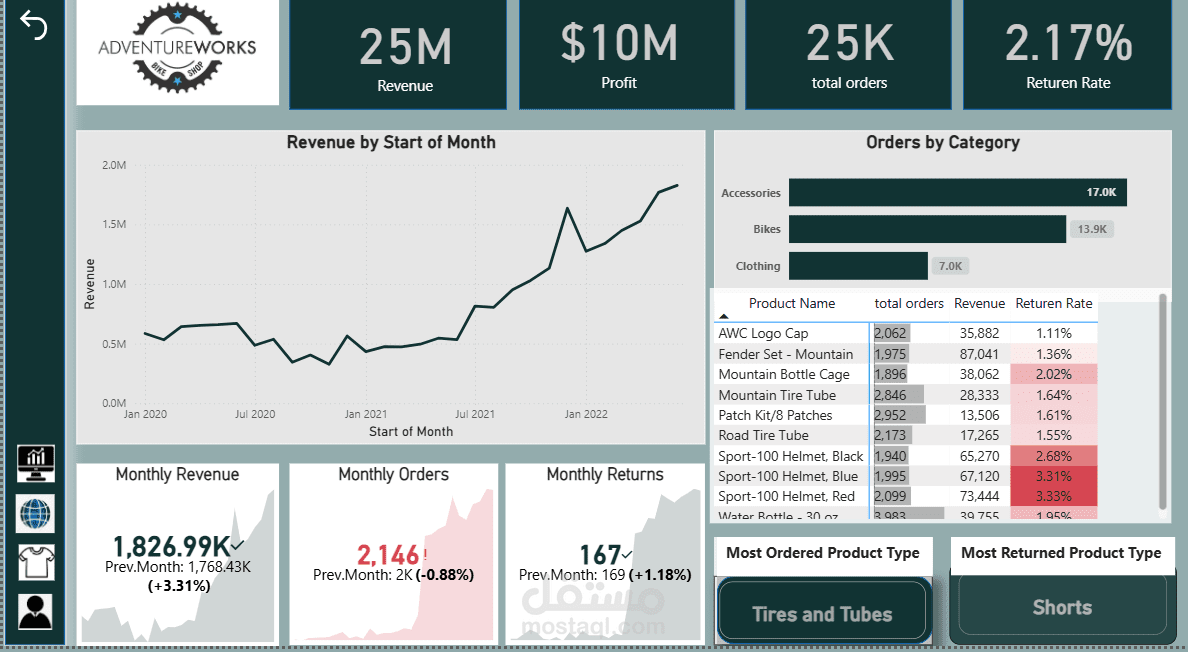Click the sort arrow under Product Name header
The width and height of the screenshot is (1188, 652).
click(724, 317)
